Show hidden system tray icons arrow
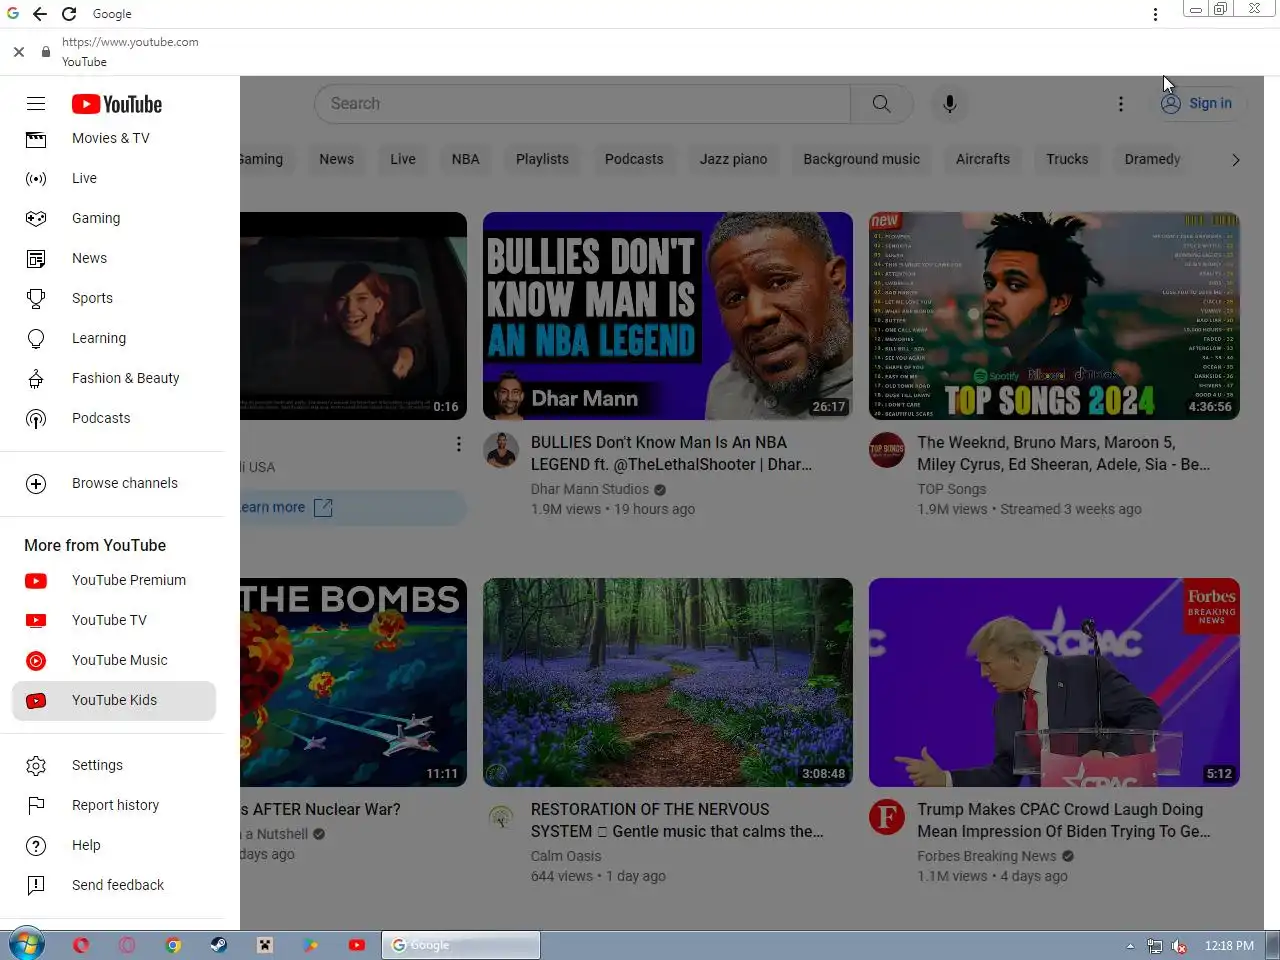The width and height of the screenshot is (1280, 960). pos(1130,946)
